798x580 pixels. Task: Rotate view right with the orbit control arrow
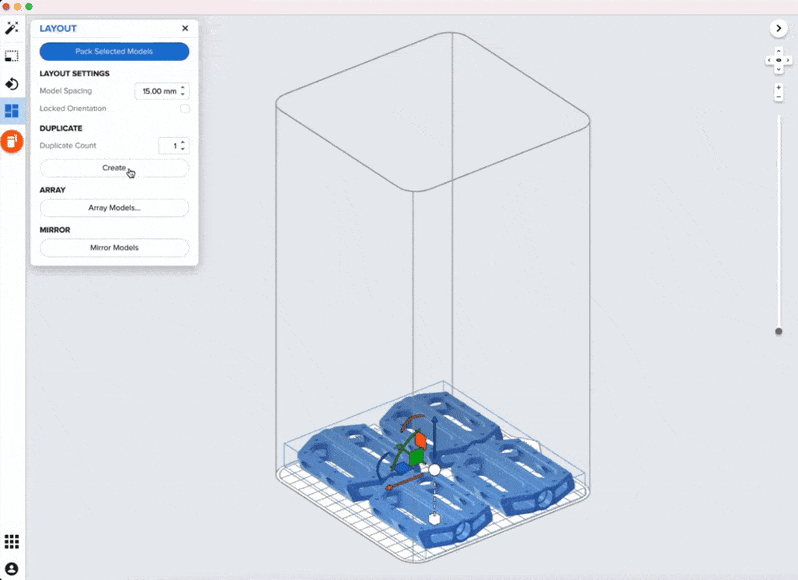[x=788, y=61]
